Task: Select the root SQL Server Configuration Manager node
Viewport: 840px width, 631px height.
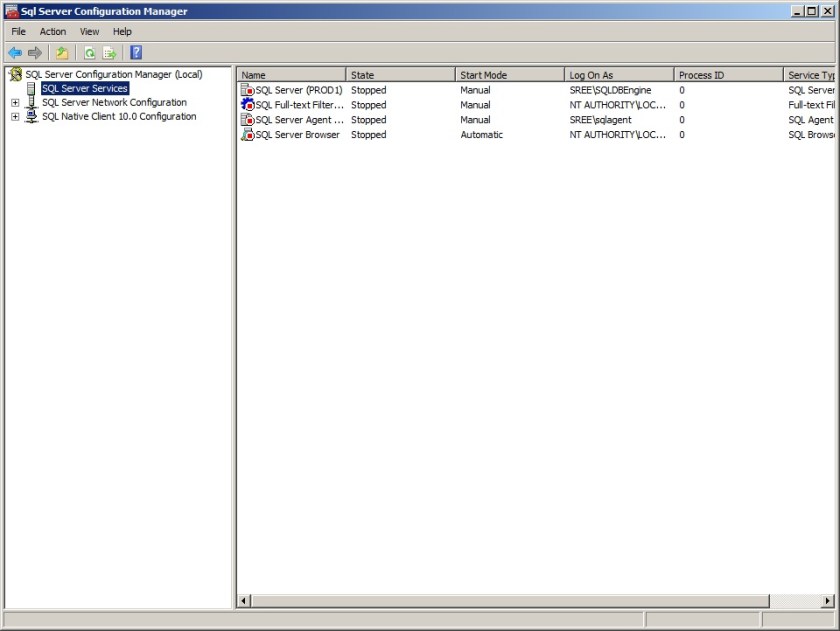Action: [113, 74]
